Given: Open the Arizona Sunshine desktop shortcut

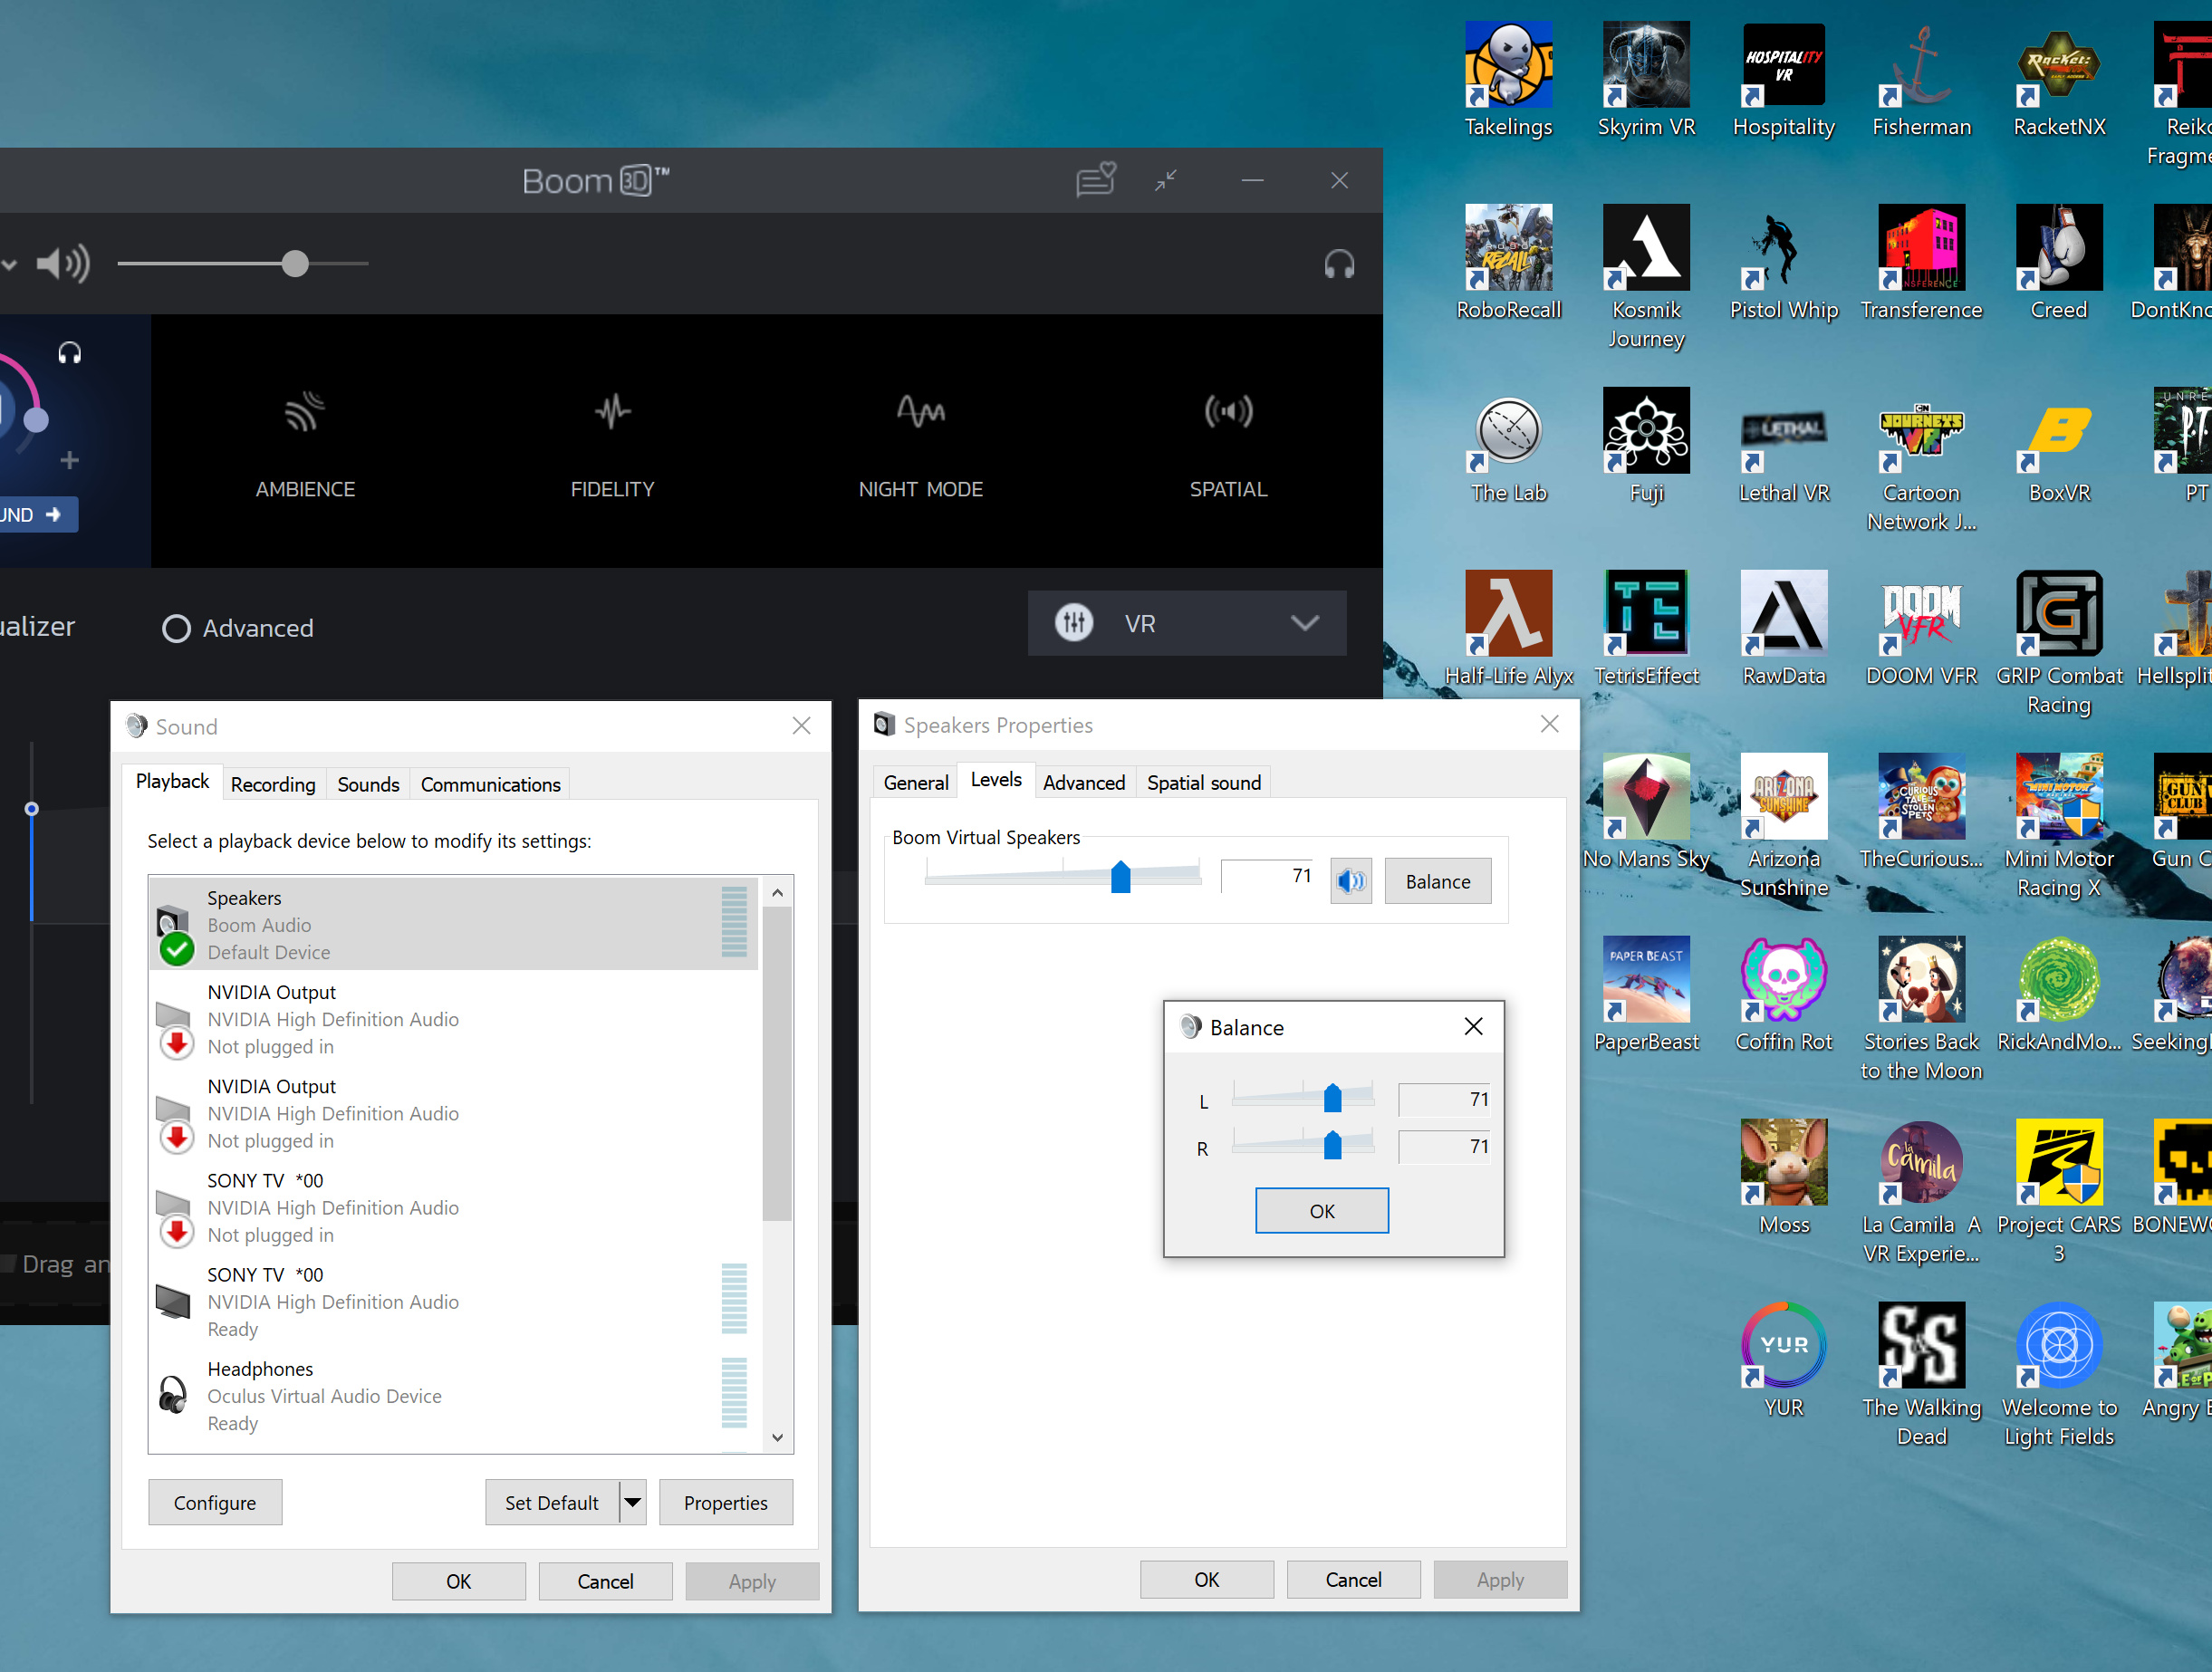Looking at the screenshot, I should (x=1783, y=826).
